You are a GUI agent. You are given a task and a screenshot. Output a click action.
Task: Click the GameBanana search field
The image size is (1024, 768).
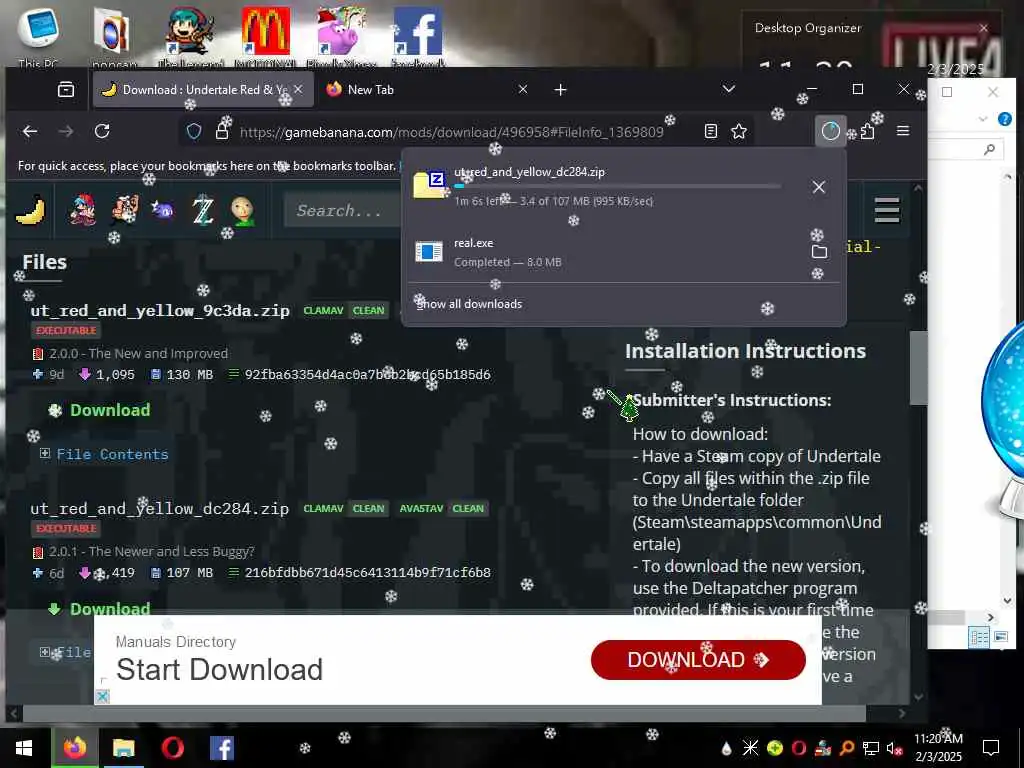(x=343, y=211)
